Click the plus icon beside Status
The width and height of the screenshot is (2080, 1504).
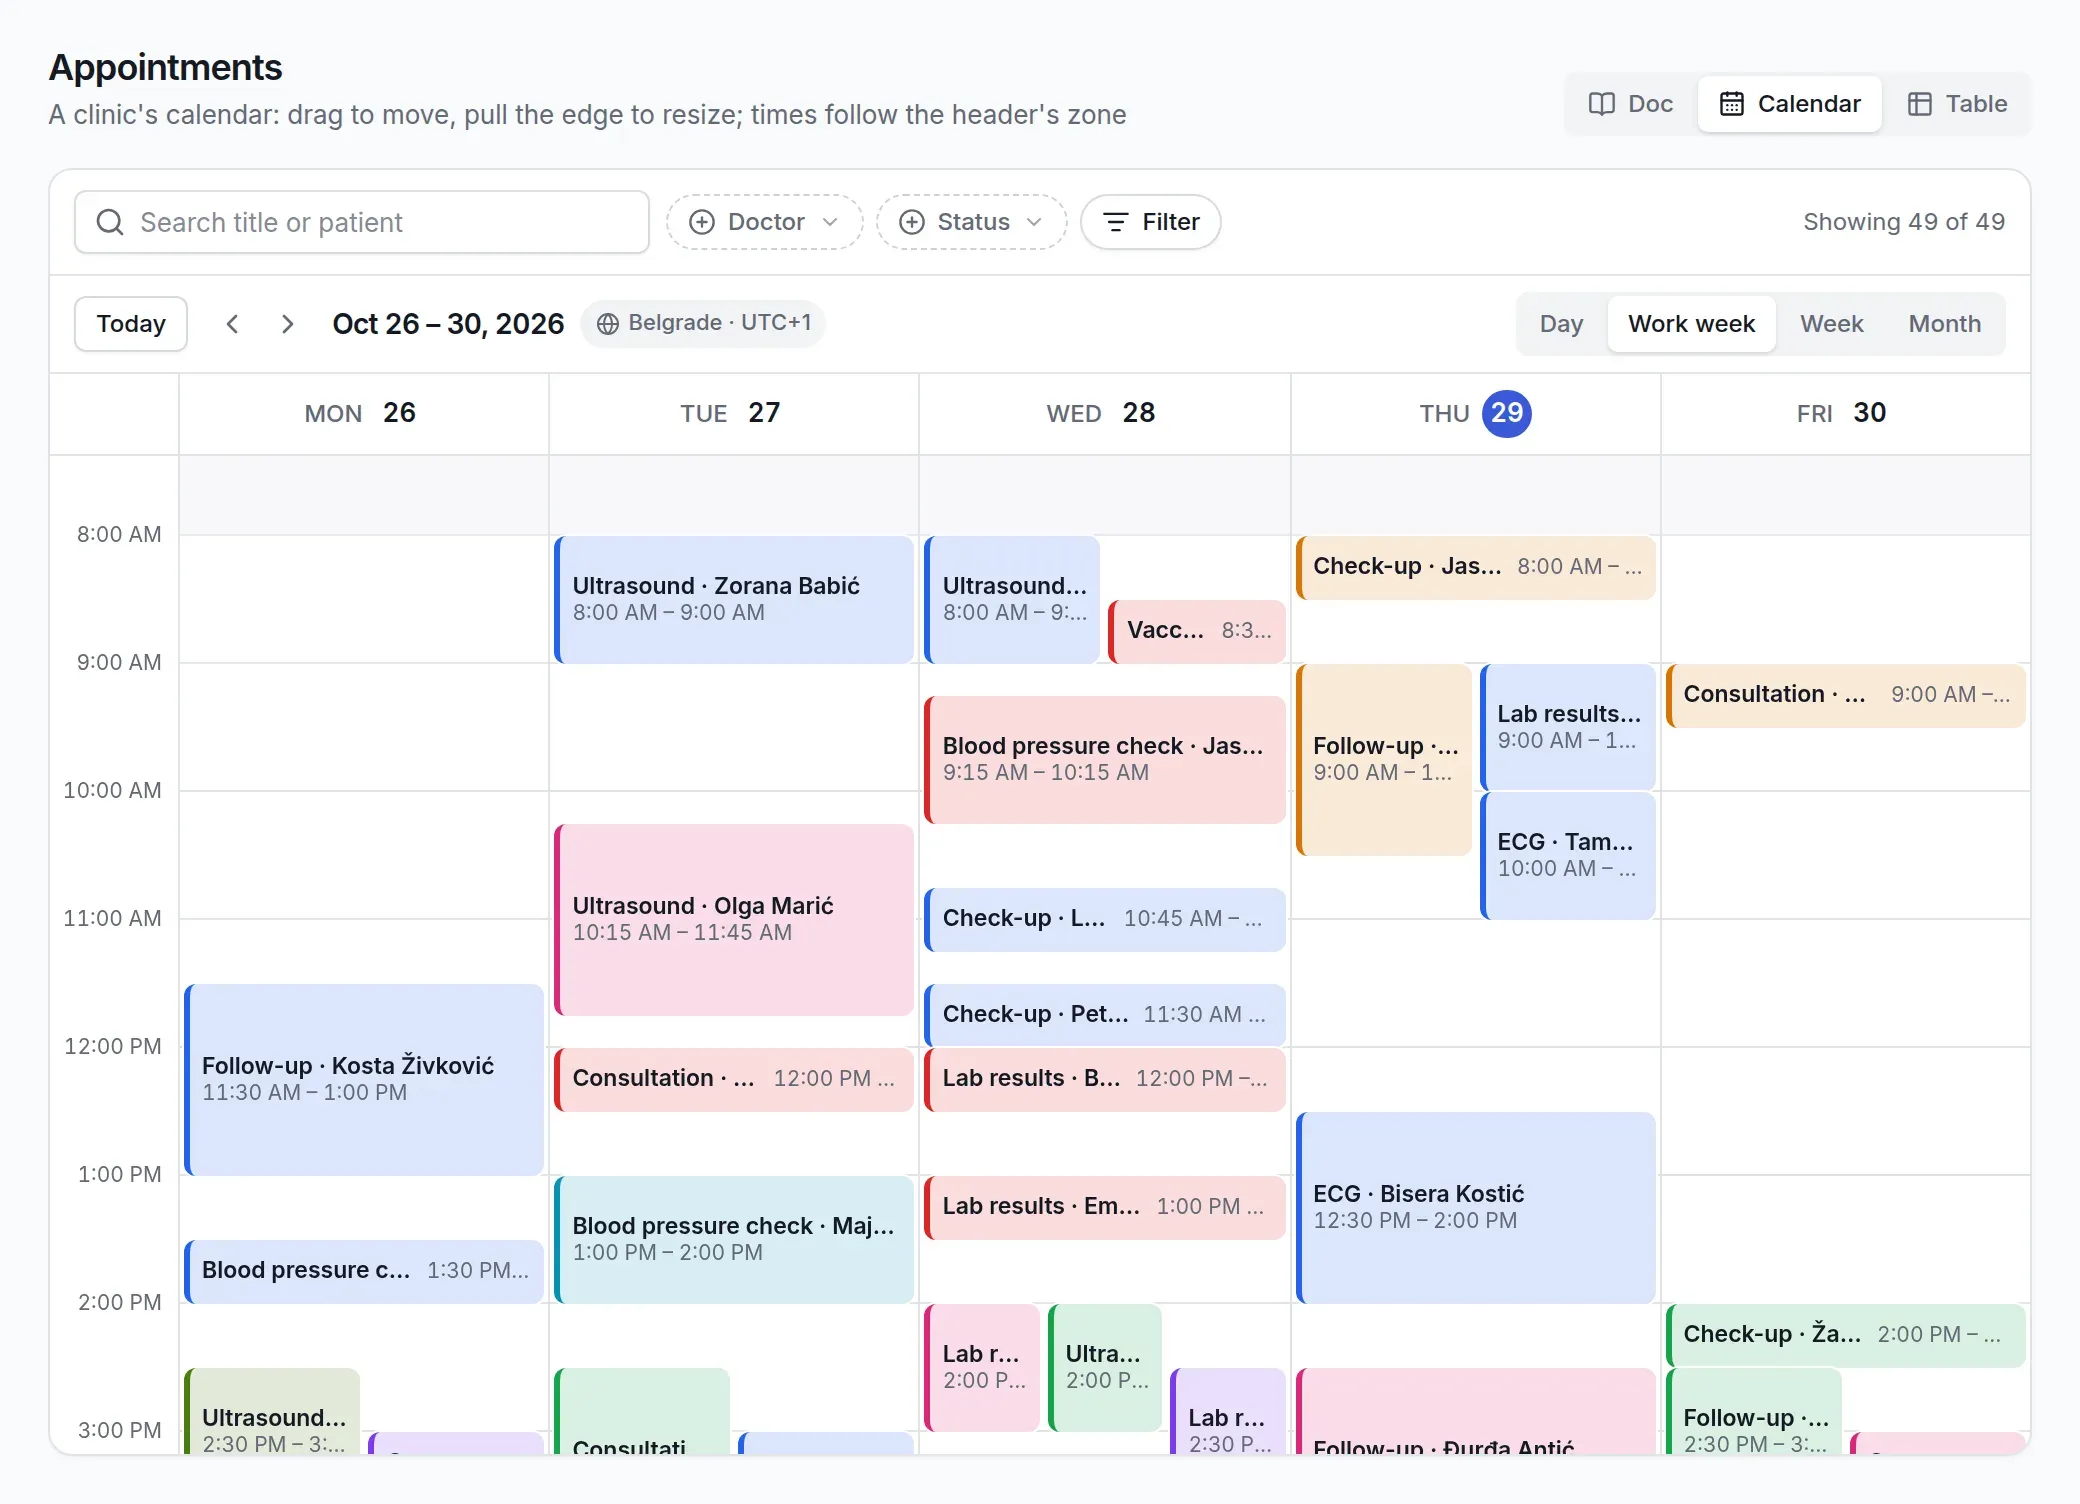912,222
